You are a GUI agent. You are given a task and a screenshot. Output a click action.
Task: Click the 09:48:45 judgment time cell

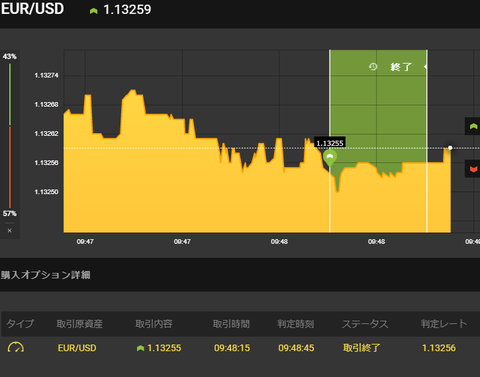tap(296, 348)
